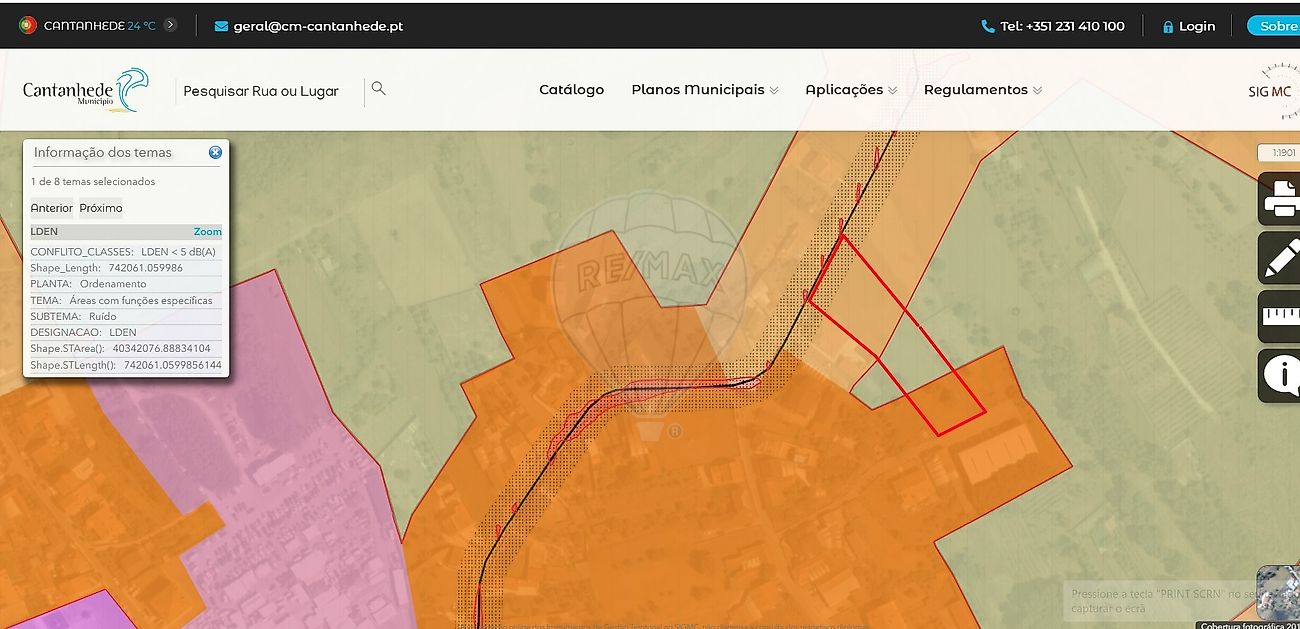Activate the ruler measurement tool
The image size is (1300, 629).
1281,316
